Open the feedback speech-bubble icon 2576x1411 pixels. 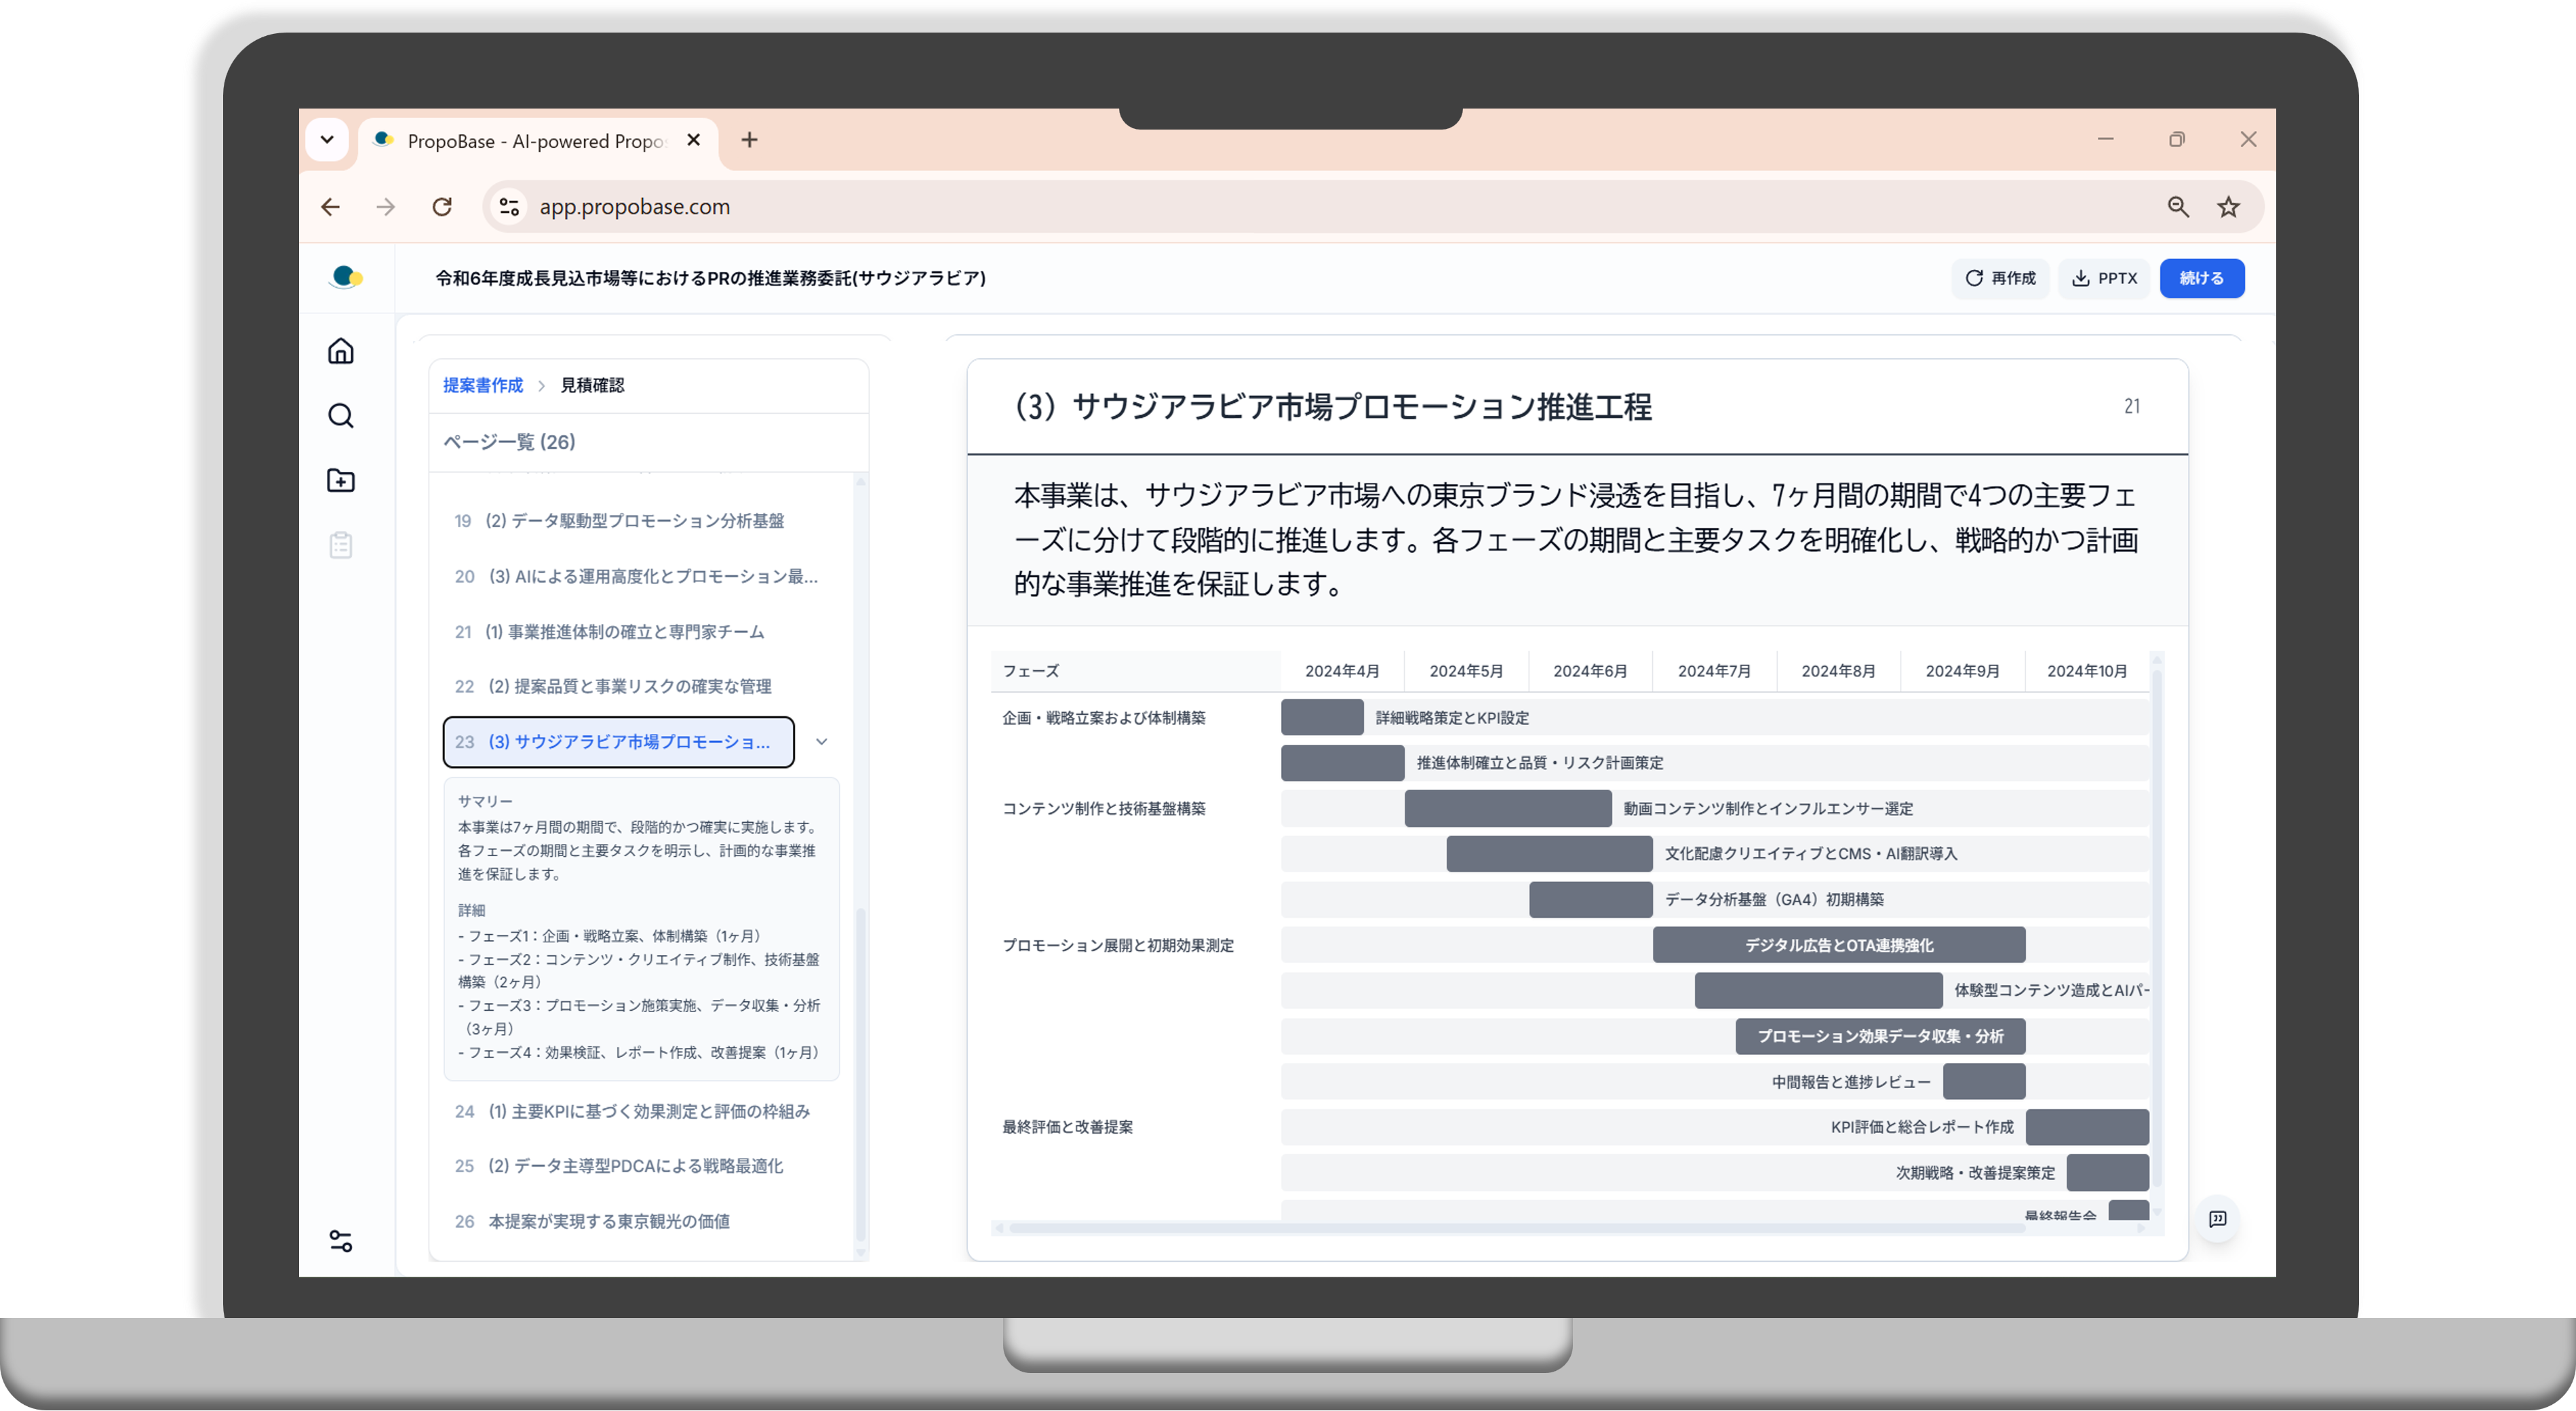pos(2218,1218)
